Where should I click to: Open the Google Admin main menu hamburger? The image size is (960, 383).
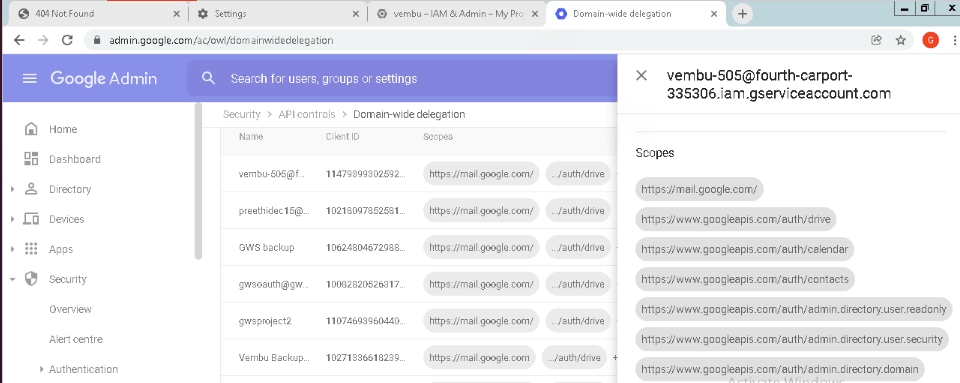coord(29,78)
